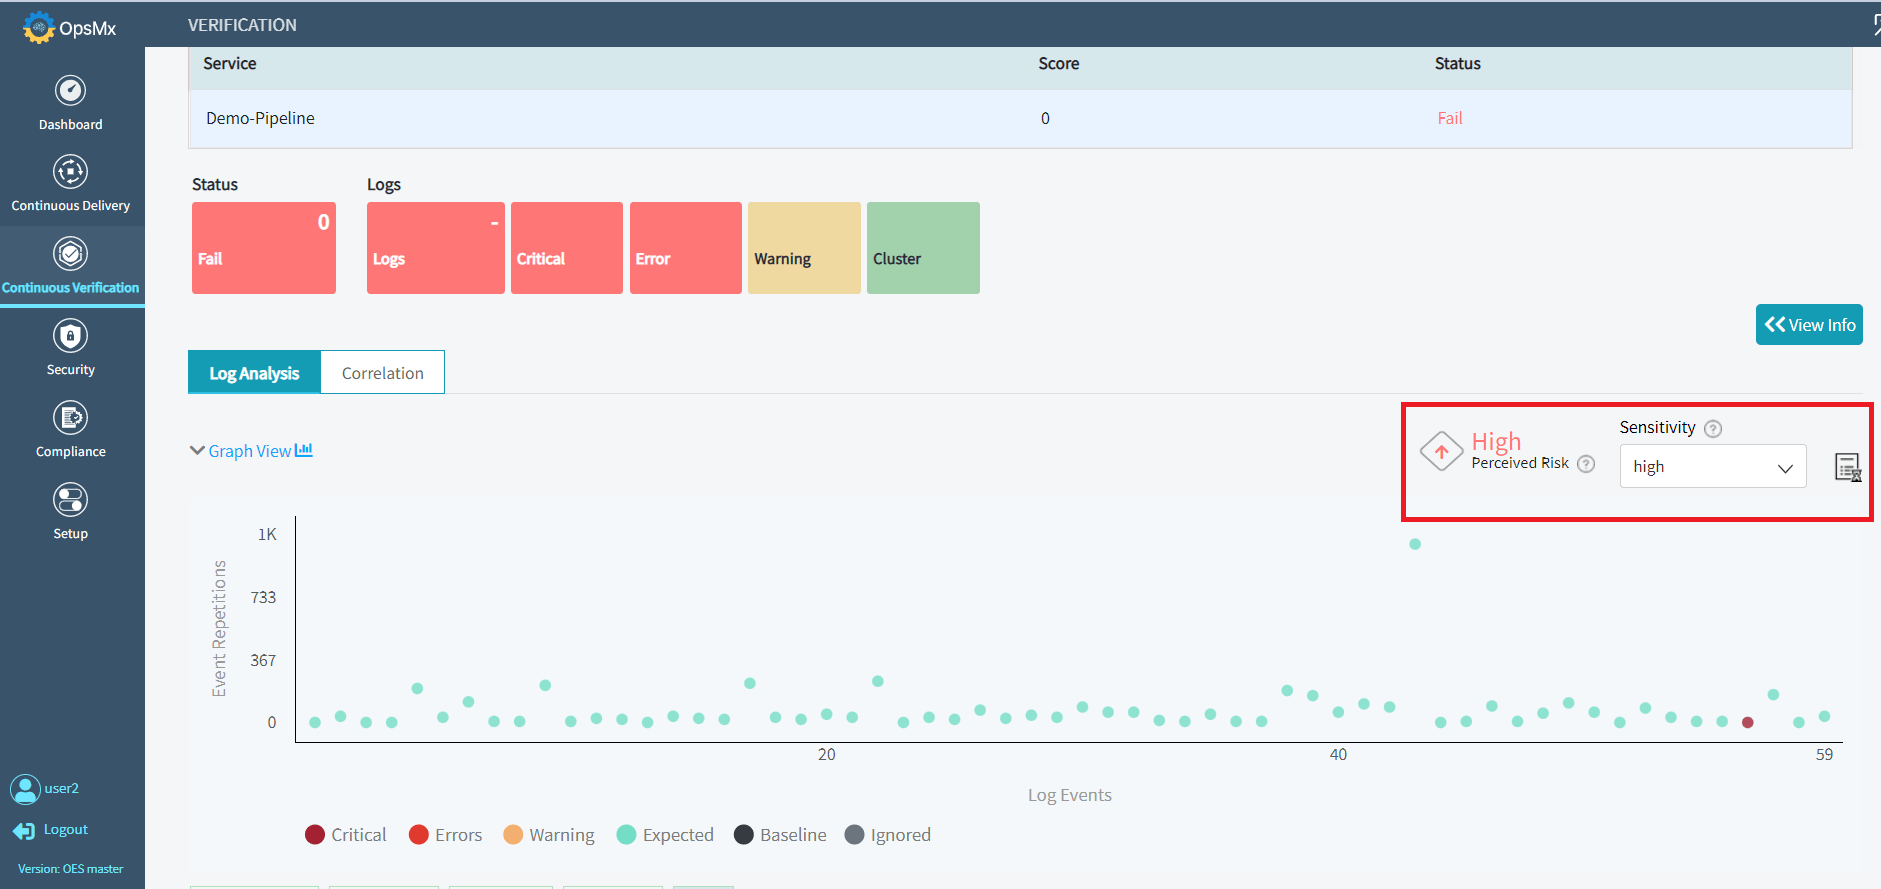Open the Setup toggle icon
Viewport: 1881px width, 889px height.
pos(70,500)
